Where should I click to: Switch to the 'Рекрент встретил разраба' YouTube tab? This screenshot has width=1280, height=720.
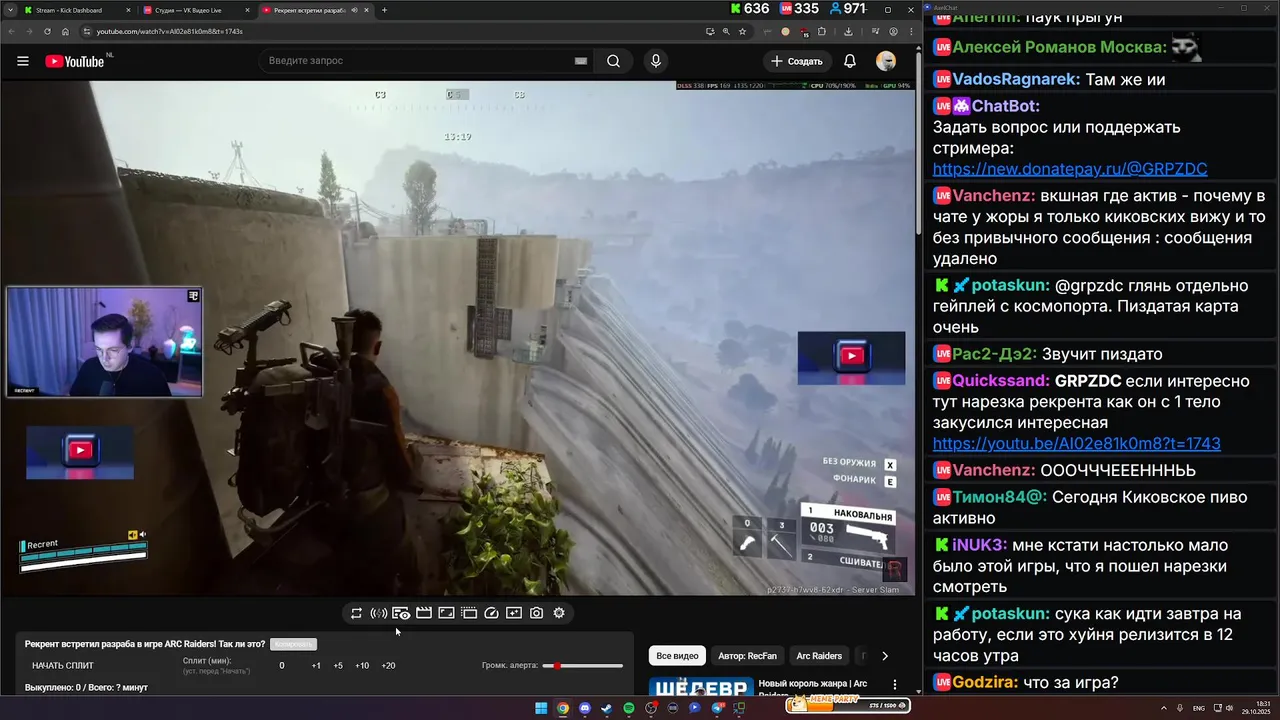pyautogui.click(x=315, y=10)
